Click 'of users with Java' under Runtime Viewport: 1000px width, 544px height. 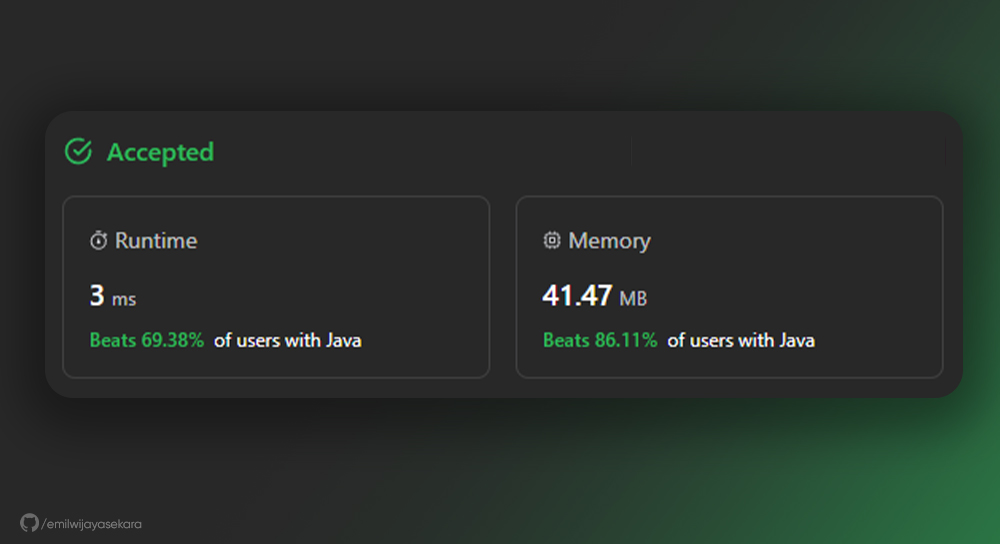[x=288, y=341]
